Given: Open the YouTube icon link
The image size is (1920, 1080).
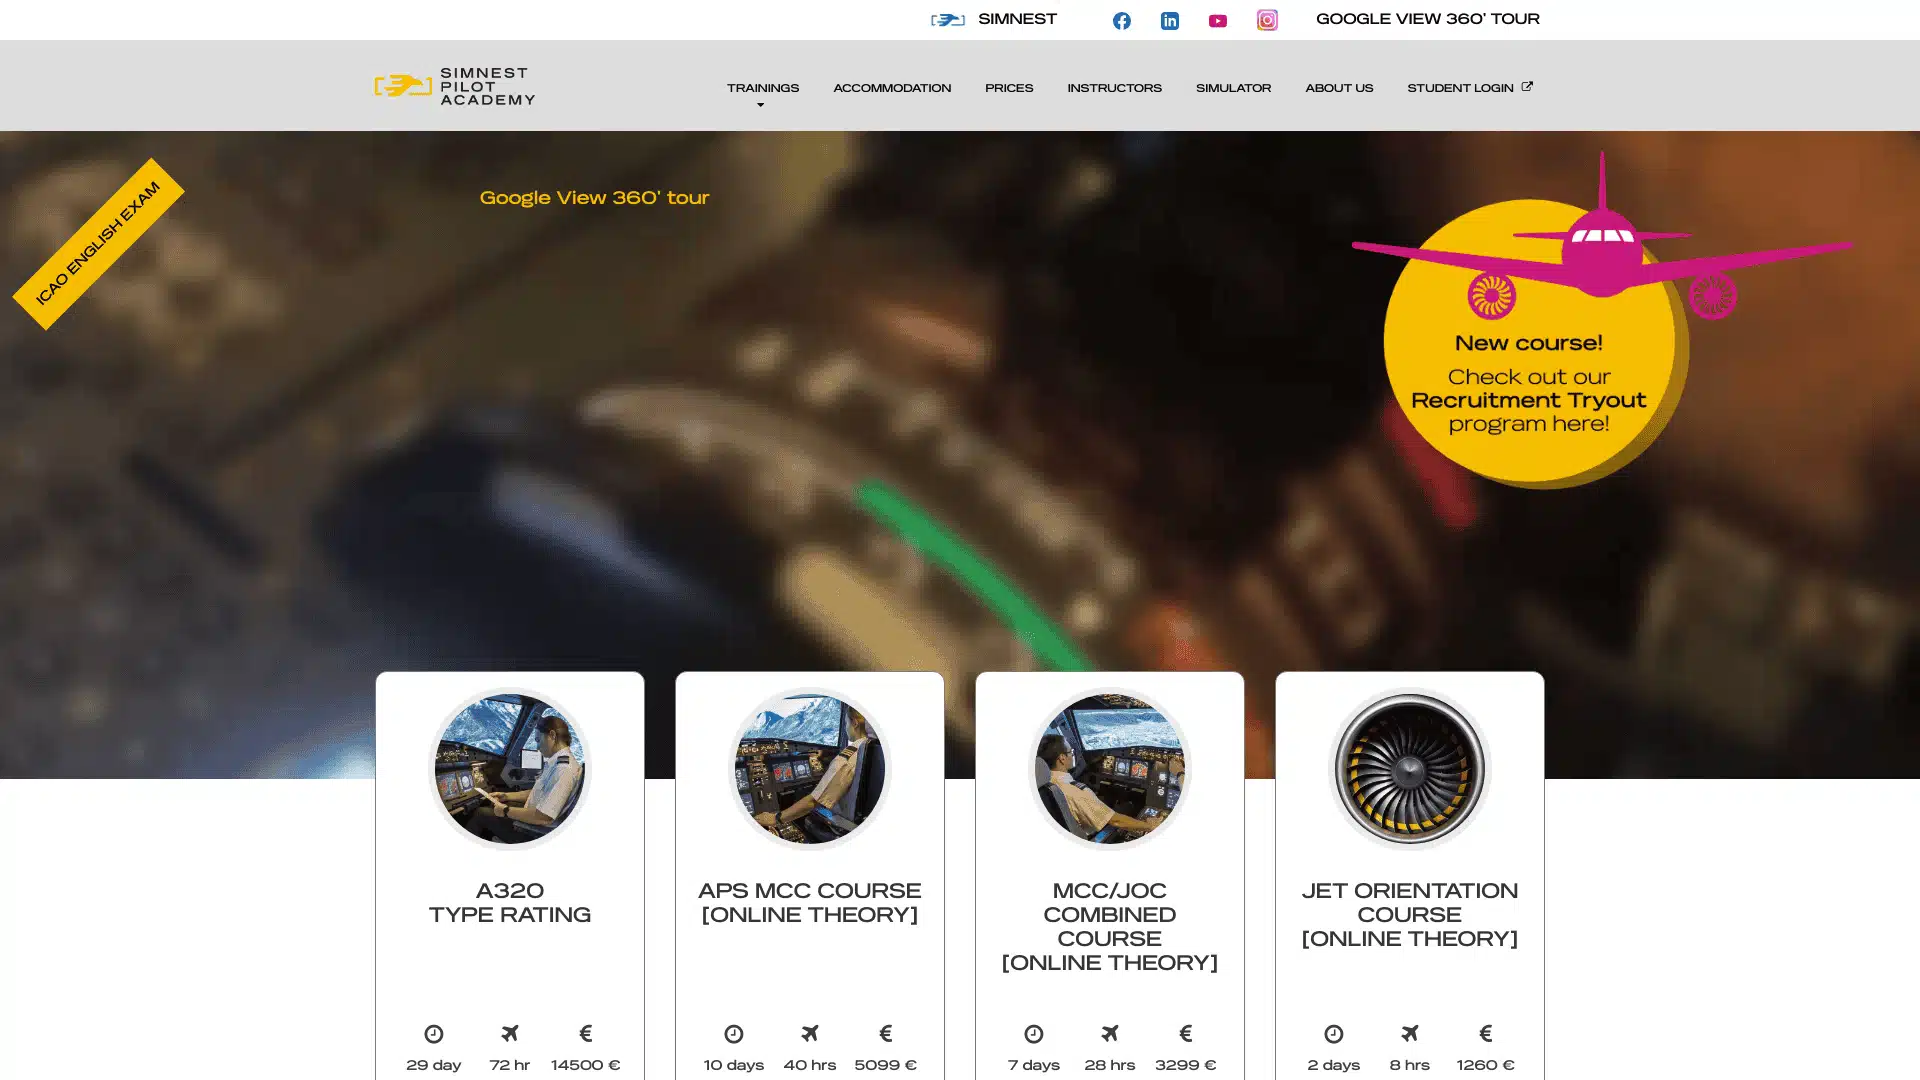Looking at the screenshot, I should pyautogui.click(x=1217, y=21).
